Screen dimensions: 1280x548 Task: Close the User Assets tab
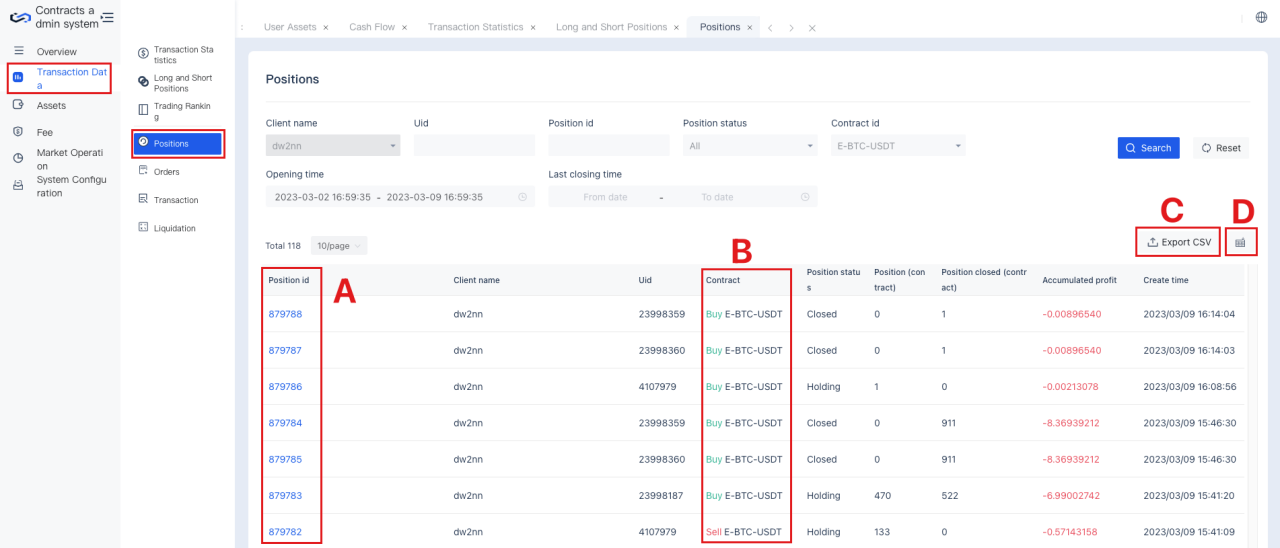[x=326, y=28]
